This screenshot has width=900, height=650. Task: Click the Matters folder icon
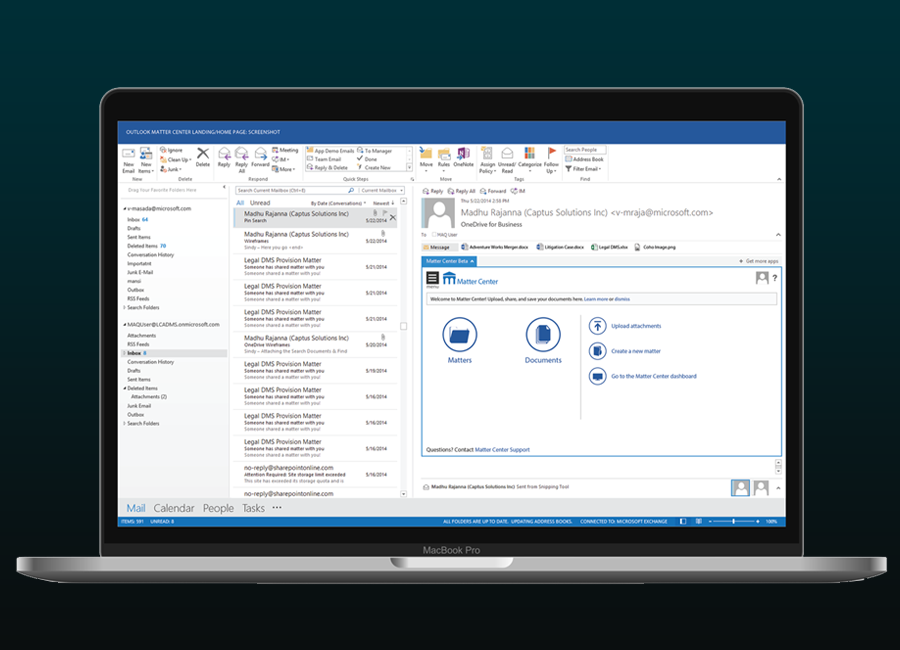click(x=459, y=334)
